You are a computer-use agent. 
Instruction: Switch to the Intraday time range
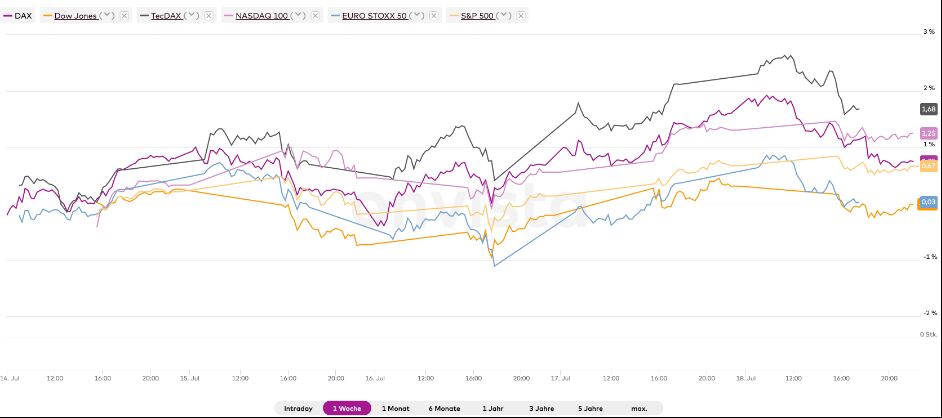click(299, 408)
